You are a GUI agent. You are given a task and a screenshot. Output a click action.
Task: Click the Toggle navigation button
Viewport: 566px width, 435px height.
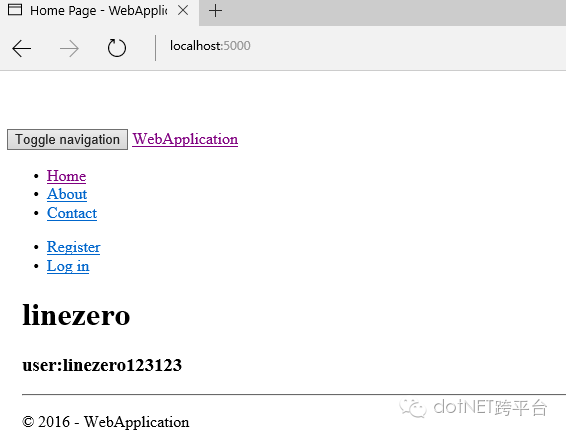click(x=68, y=139)
